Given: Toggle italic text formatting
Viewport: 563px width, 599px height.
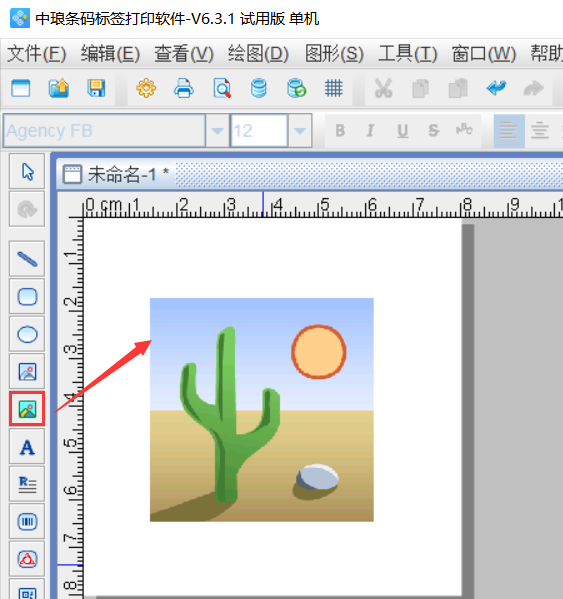Looking at the screenshot, I should (x=370, y=131).
